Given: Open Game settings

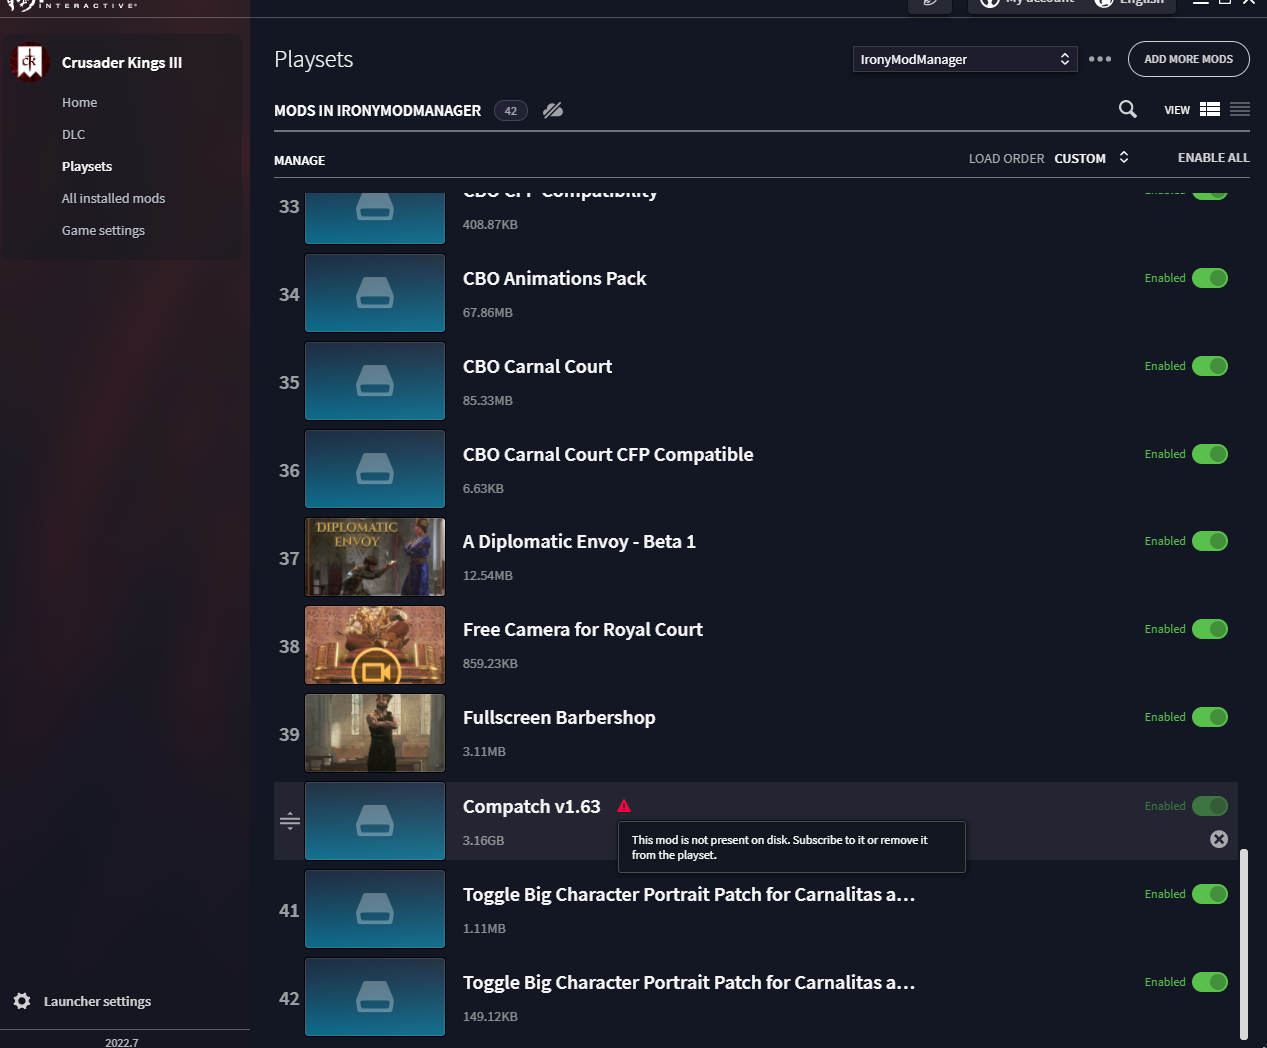Looking at the screenshot, I should pyautogui.click(x=103, y=230).
